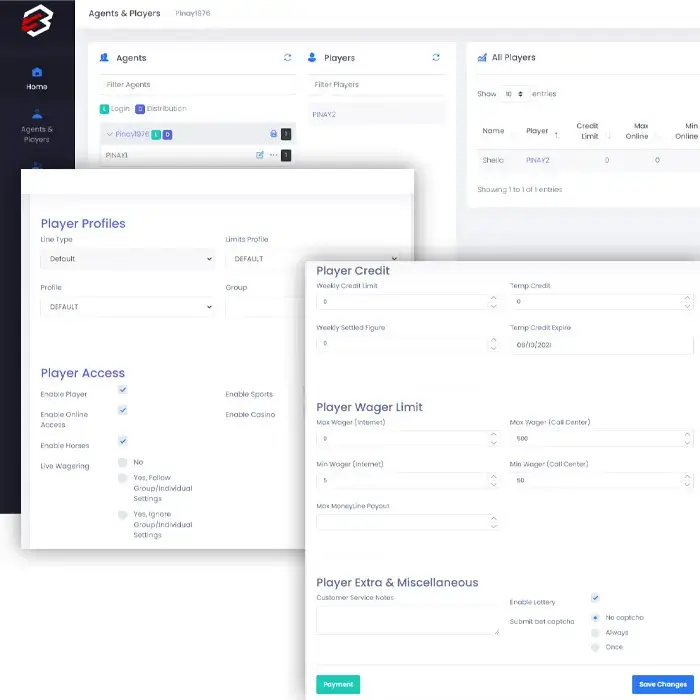Click the Filter Agents search field
This screenshot has height=700, width=700.
click(x=198, y=85)
